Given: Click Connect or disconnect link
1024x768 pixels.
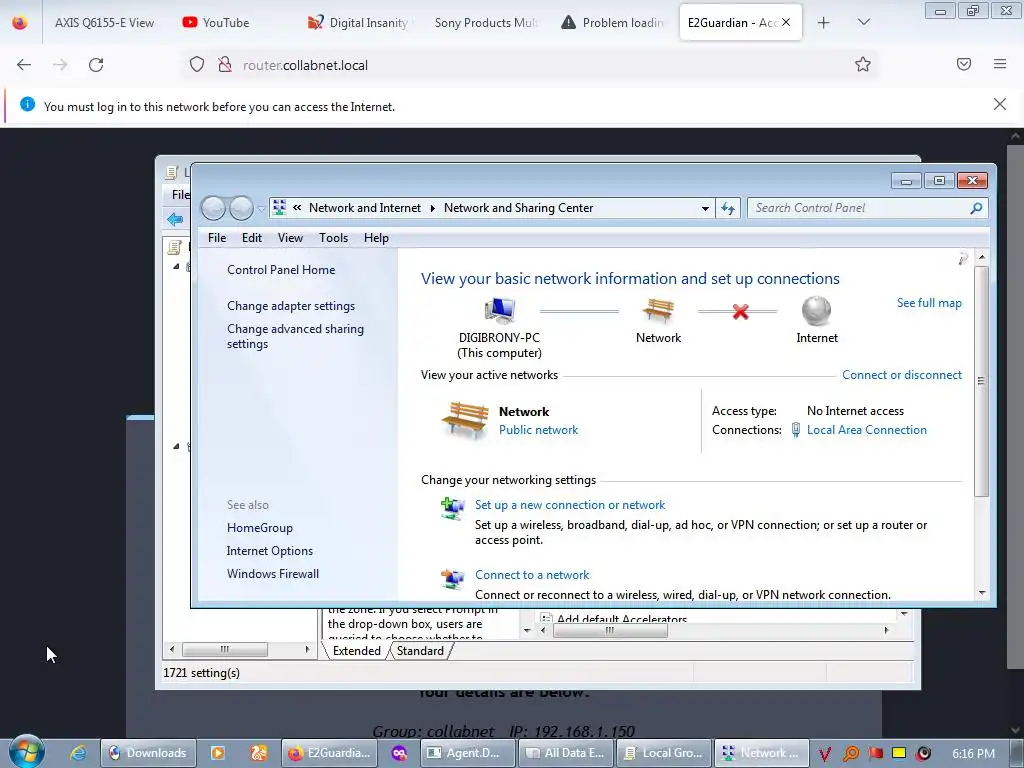Looking at the screenshot, I should point(901,375).
